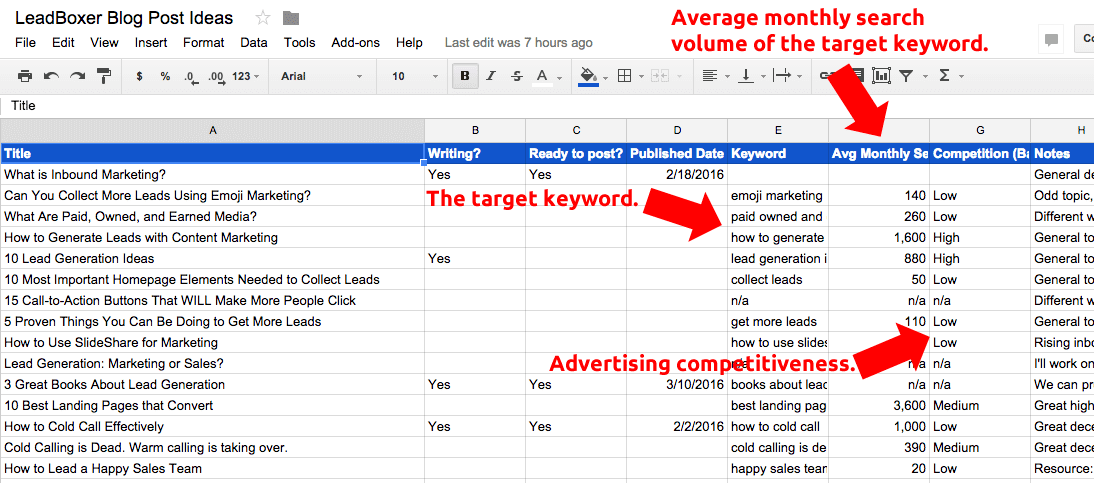
Task: Click the Filter funnel icon
Action: (x=906, y=76)
